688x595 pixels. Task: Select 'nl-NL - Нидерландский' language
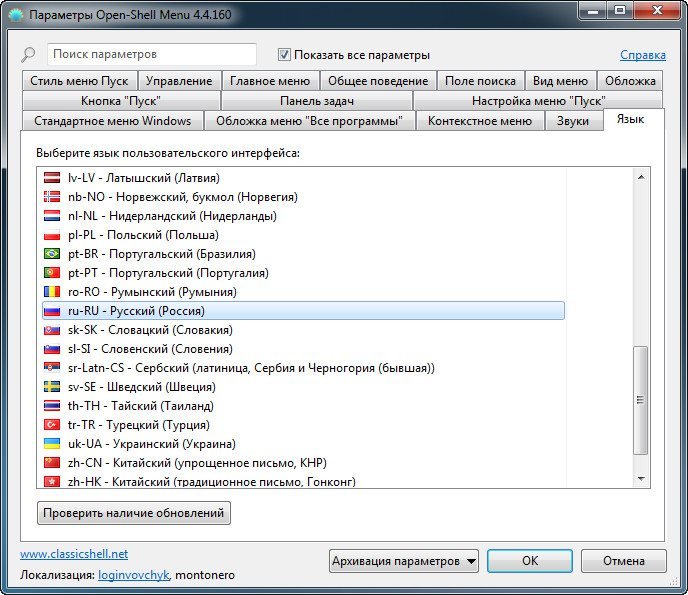click(x=172, y=216)
